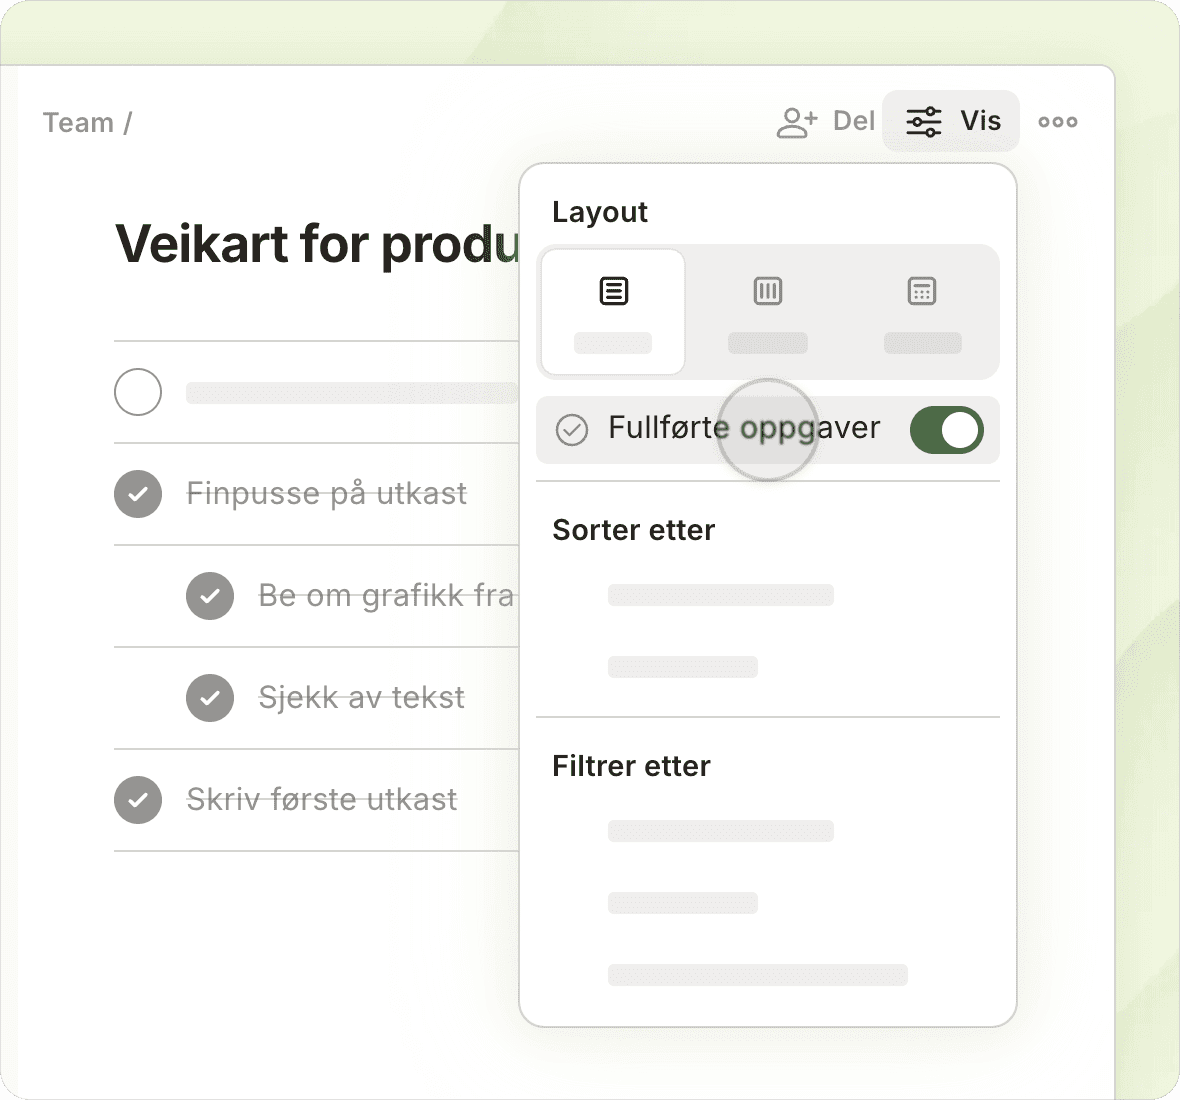The image size is (1180, 1100).
Task: Uncheck the 'Be om grafikk fra' subtask
Action: pyautogui.click(x=210, y=596)
